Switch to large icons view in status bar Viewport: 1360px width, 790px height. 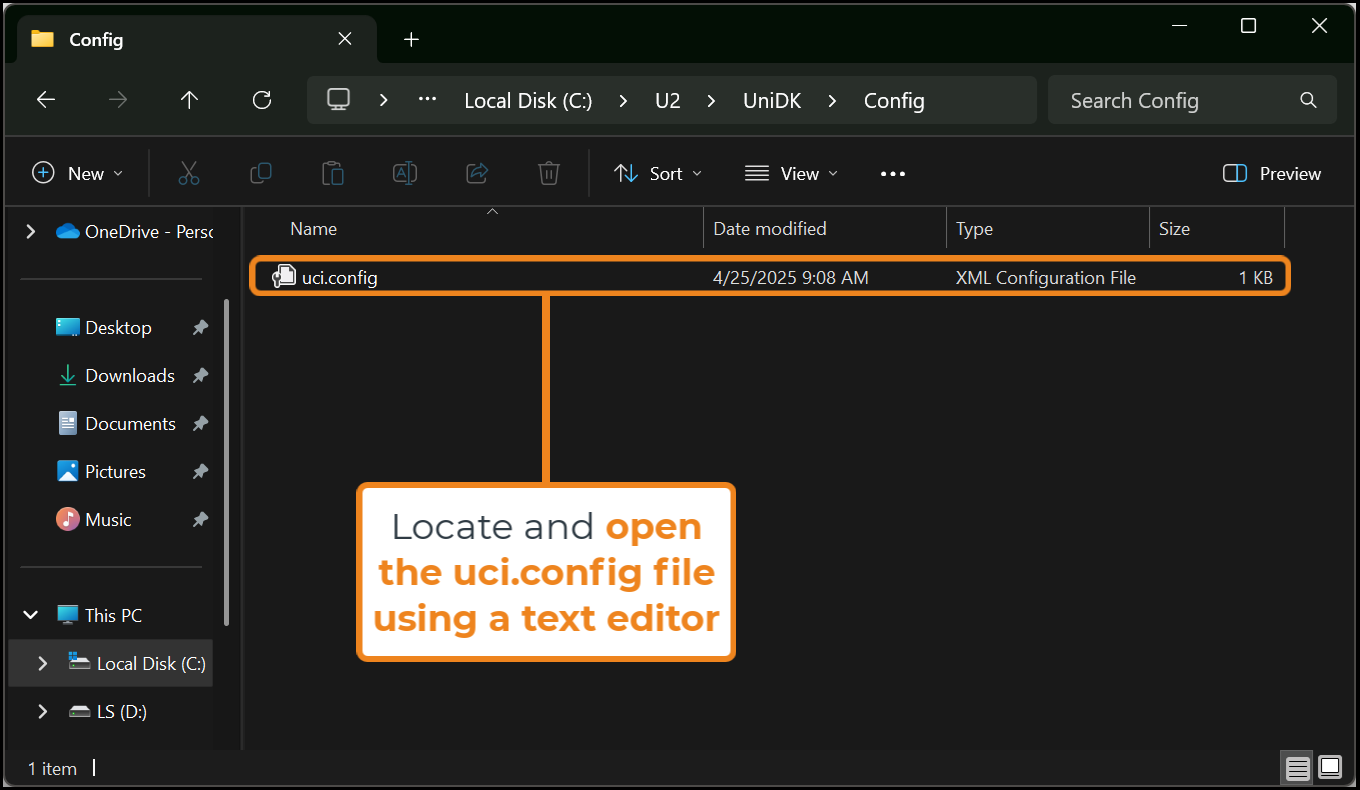click(x=1330, y=768)
